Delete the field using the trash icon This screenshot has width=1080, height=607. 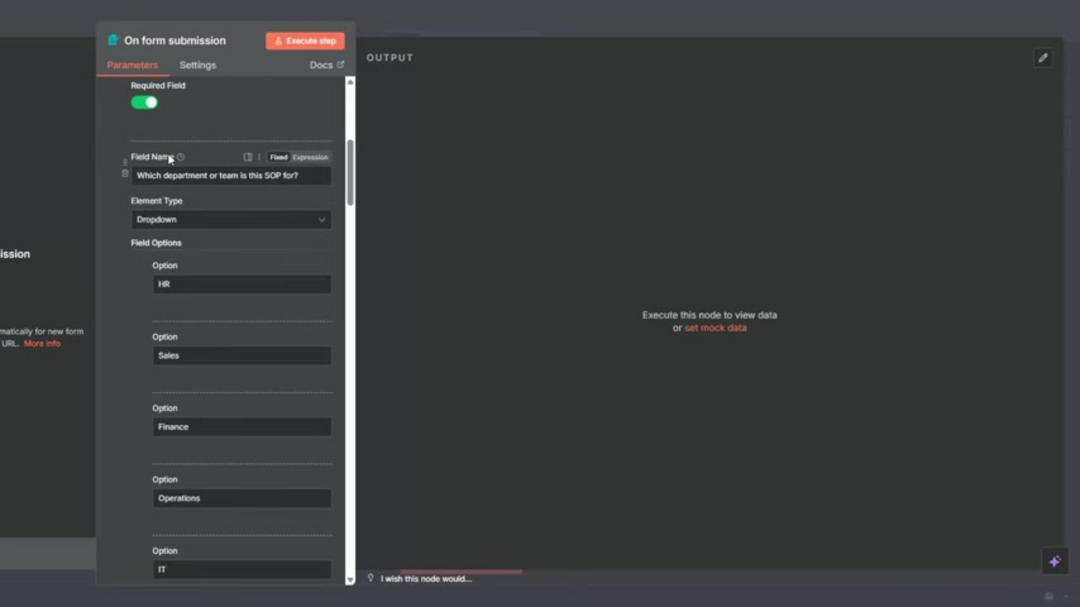pos(124,174)
